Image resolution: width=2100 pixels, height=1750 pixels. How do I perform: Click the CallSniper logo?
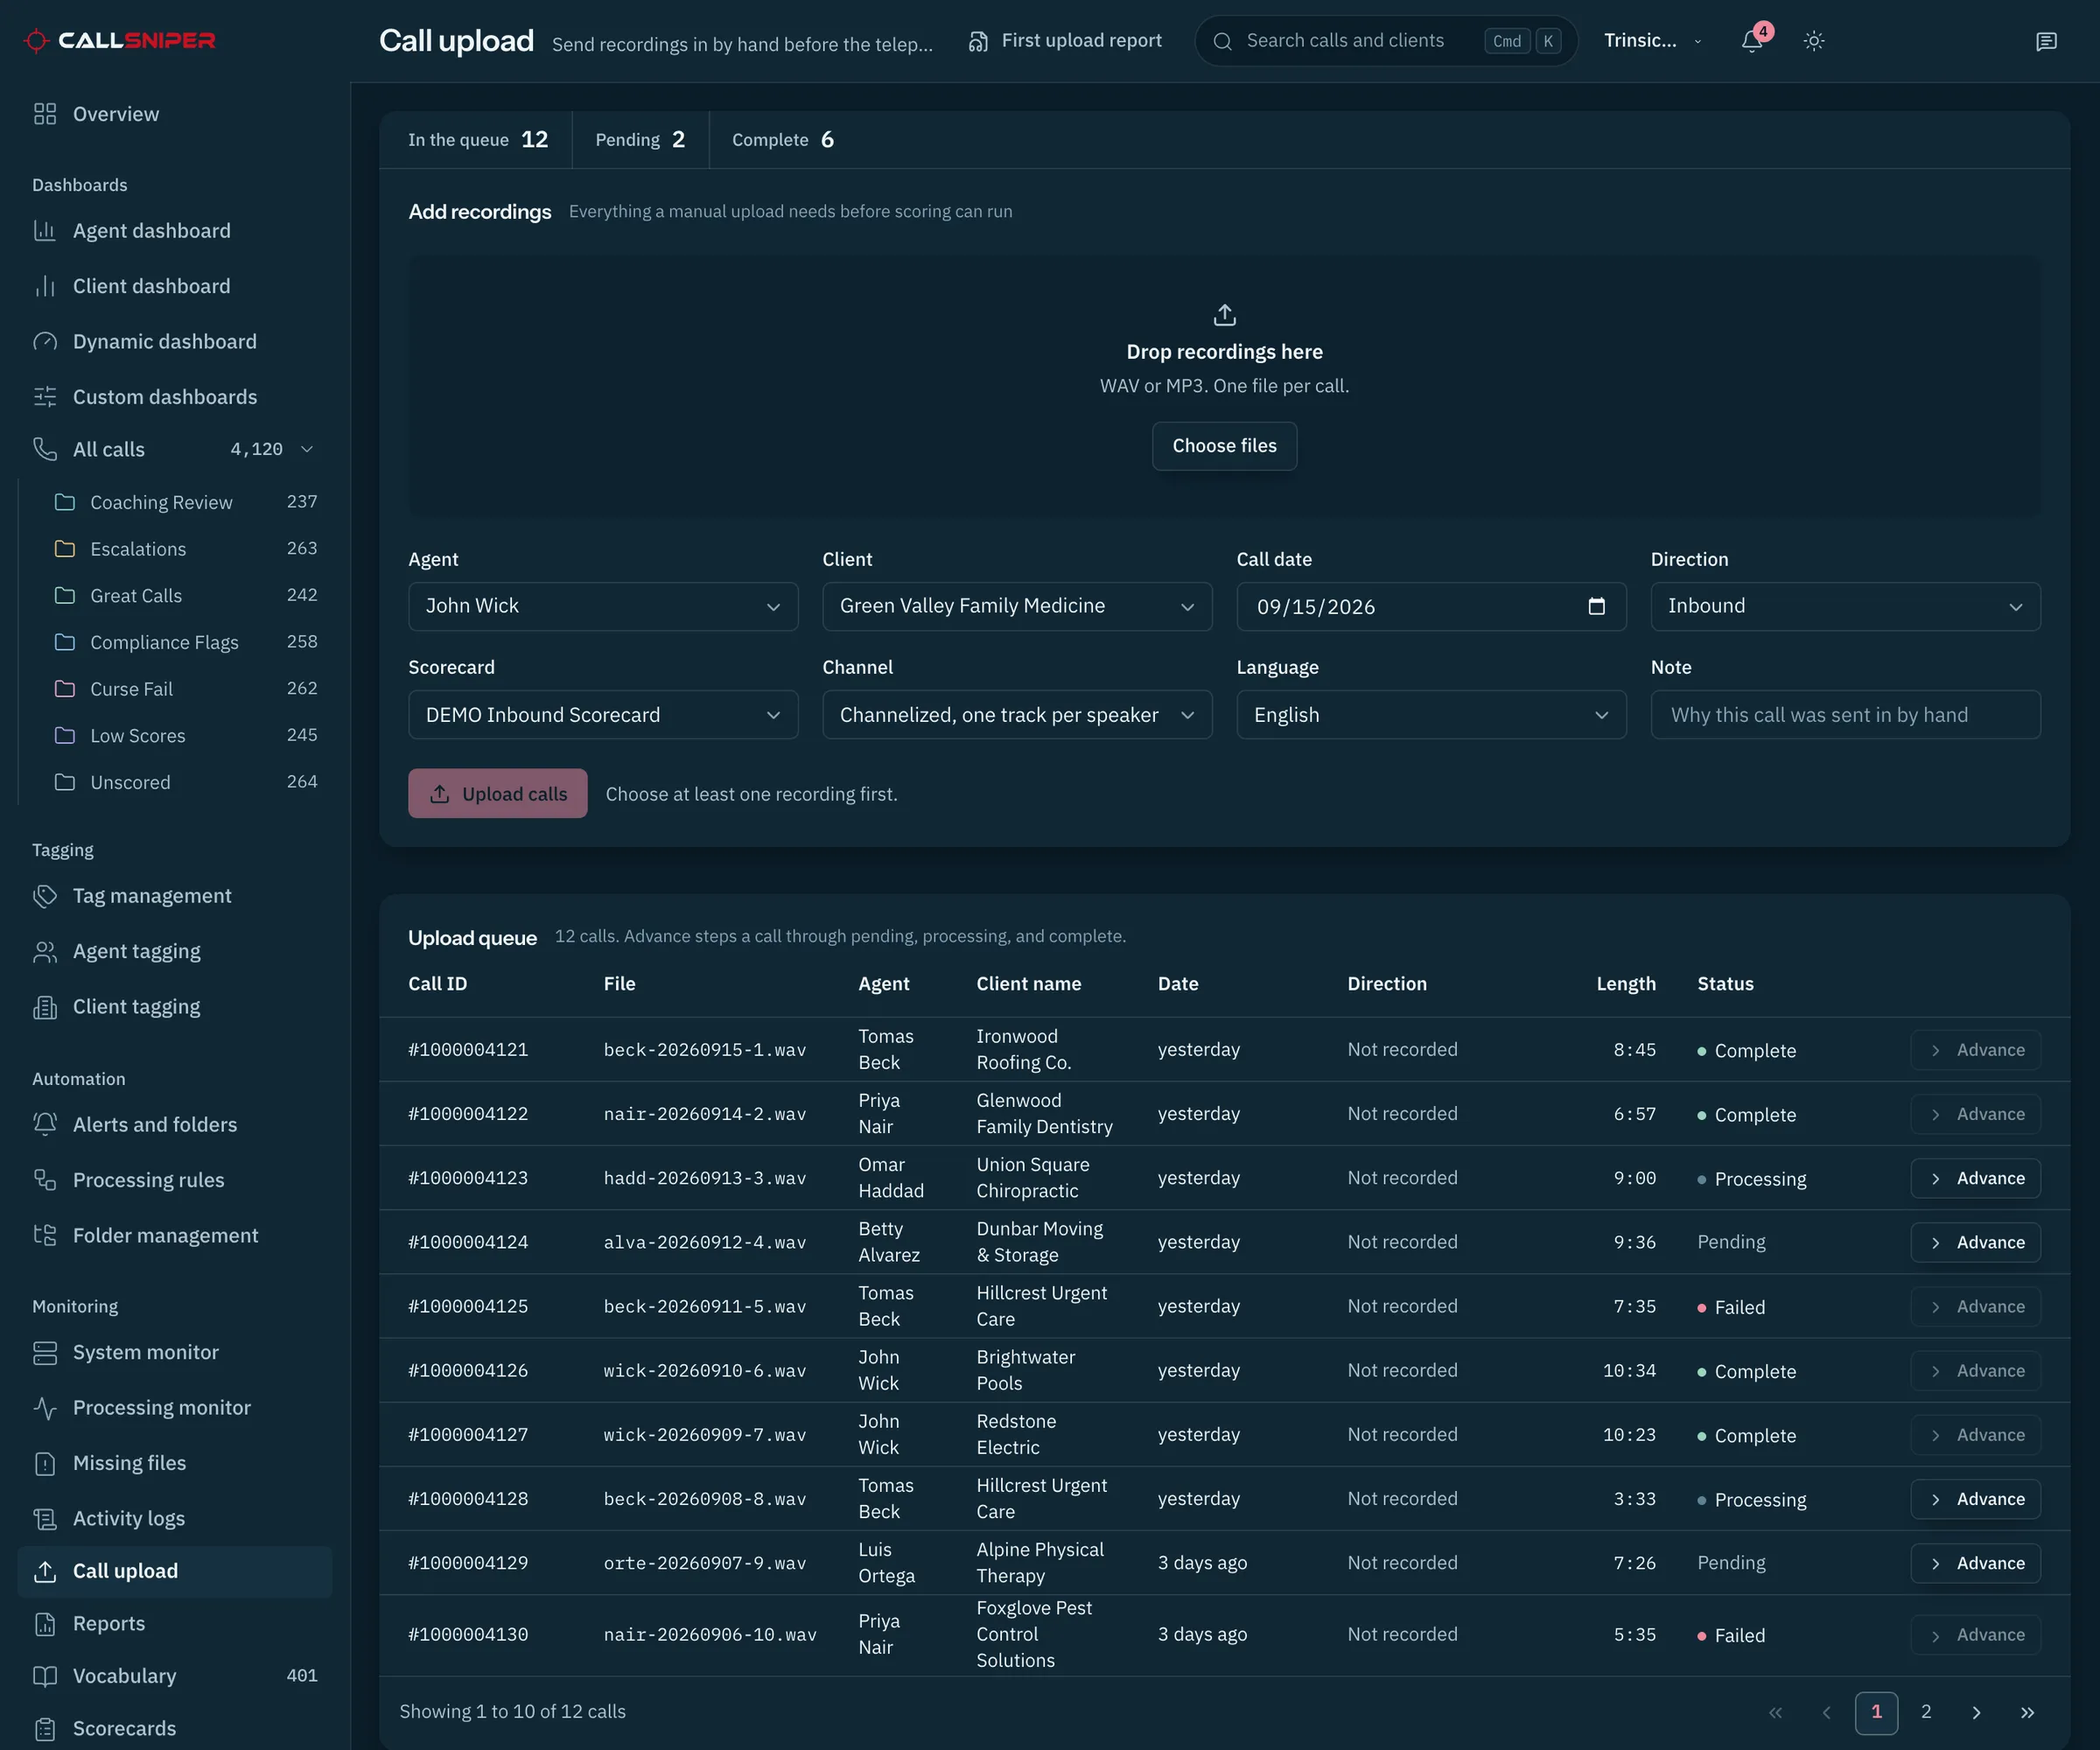coord(120,41)
